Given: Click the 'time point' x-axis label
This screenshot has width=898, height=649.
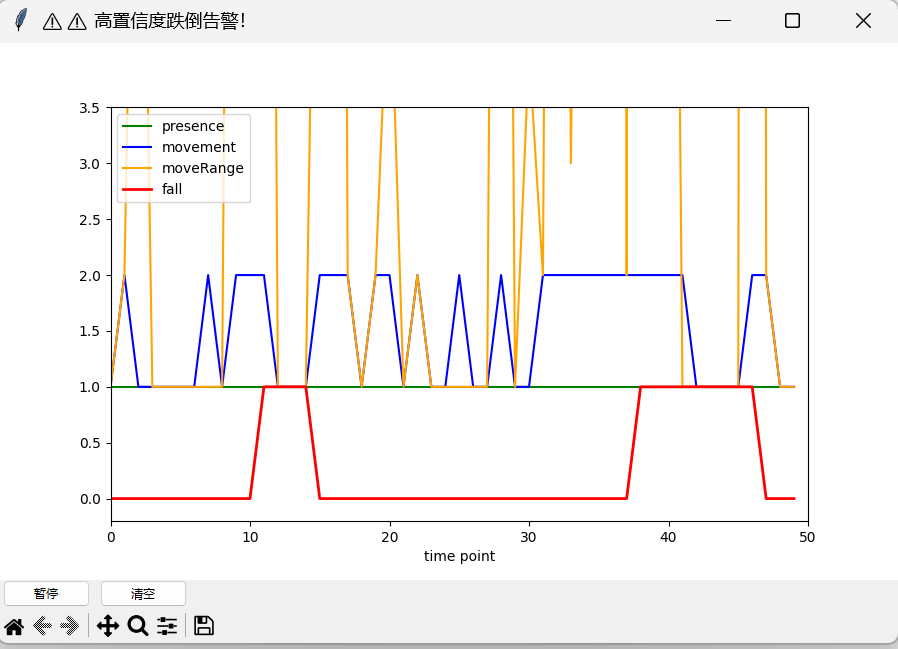Looking at the screenshot, I should coord(459,556).
